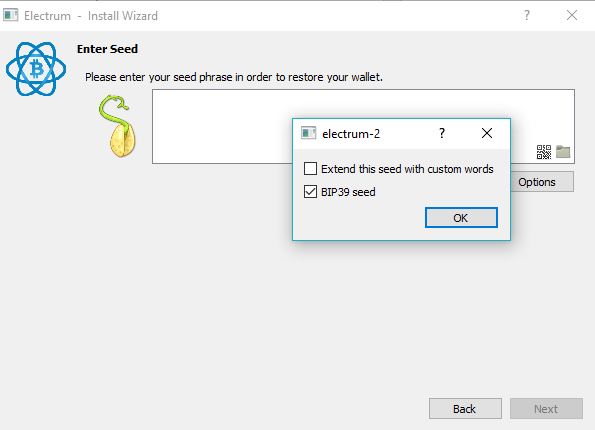The image size is (595, 430).
Task: Click the Electrum window icon in title bar
Action: 11,15
